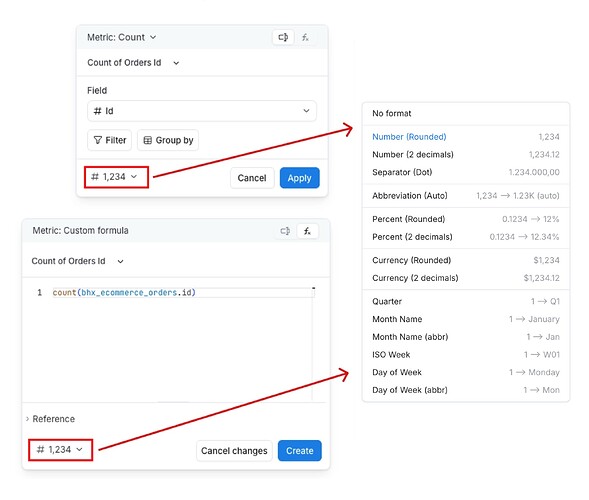Open 1,234 format dropdown in Count panel

click(x=116, y=177)
